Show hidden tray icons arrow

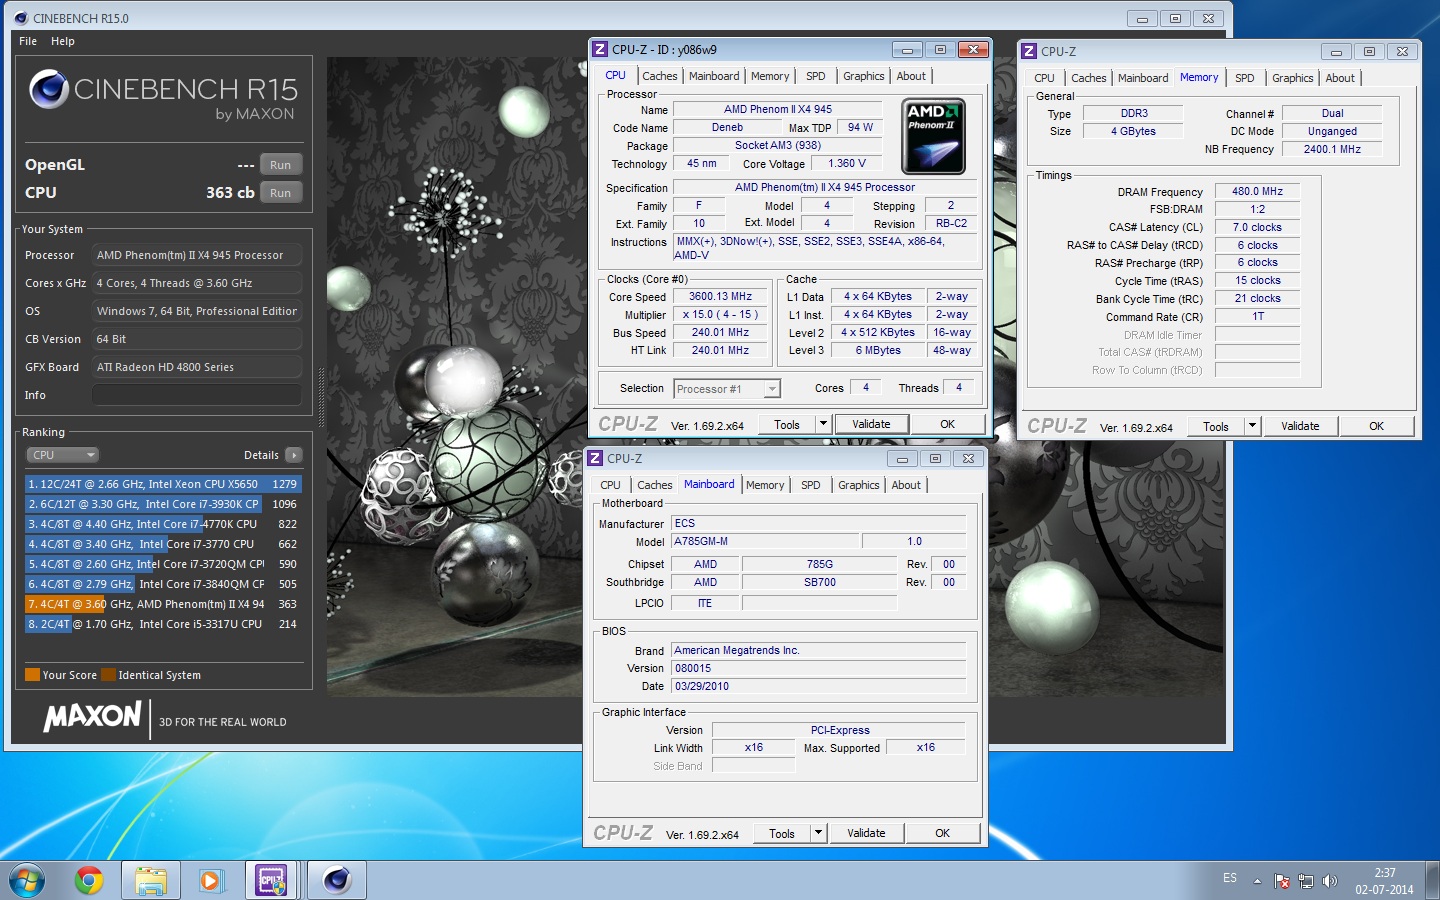(1259, 881)
